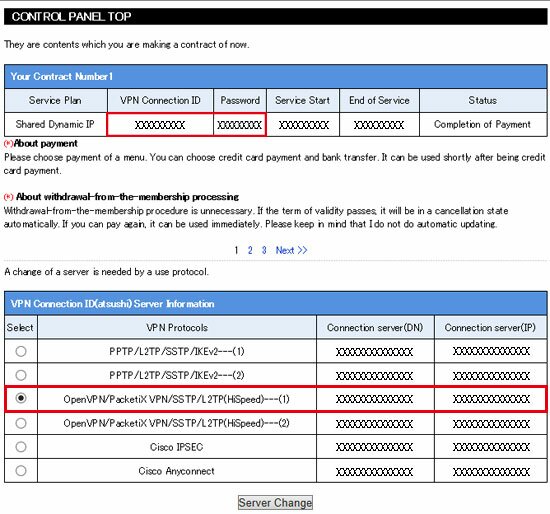Click the Shared Dynamic IP service plan cell
The width and height of the screenshot is (550, 514).
pos(55,125)
